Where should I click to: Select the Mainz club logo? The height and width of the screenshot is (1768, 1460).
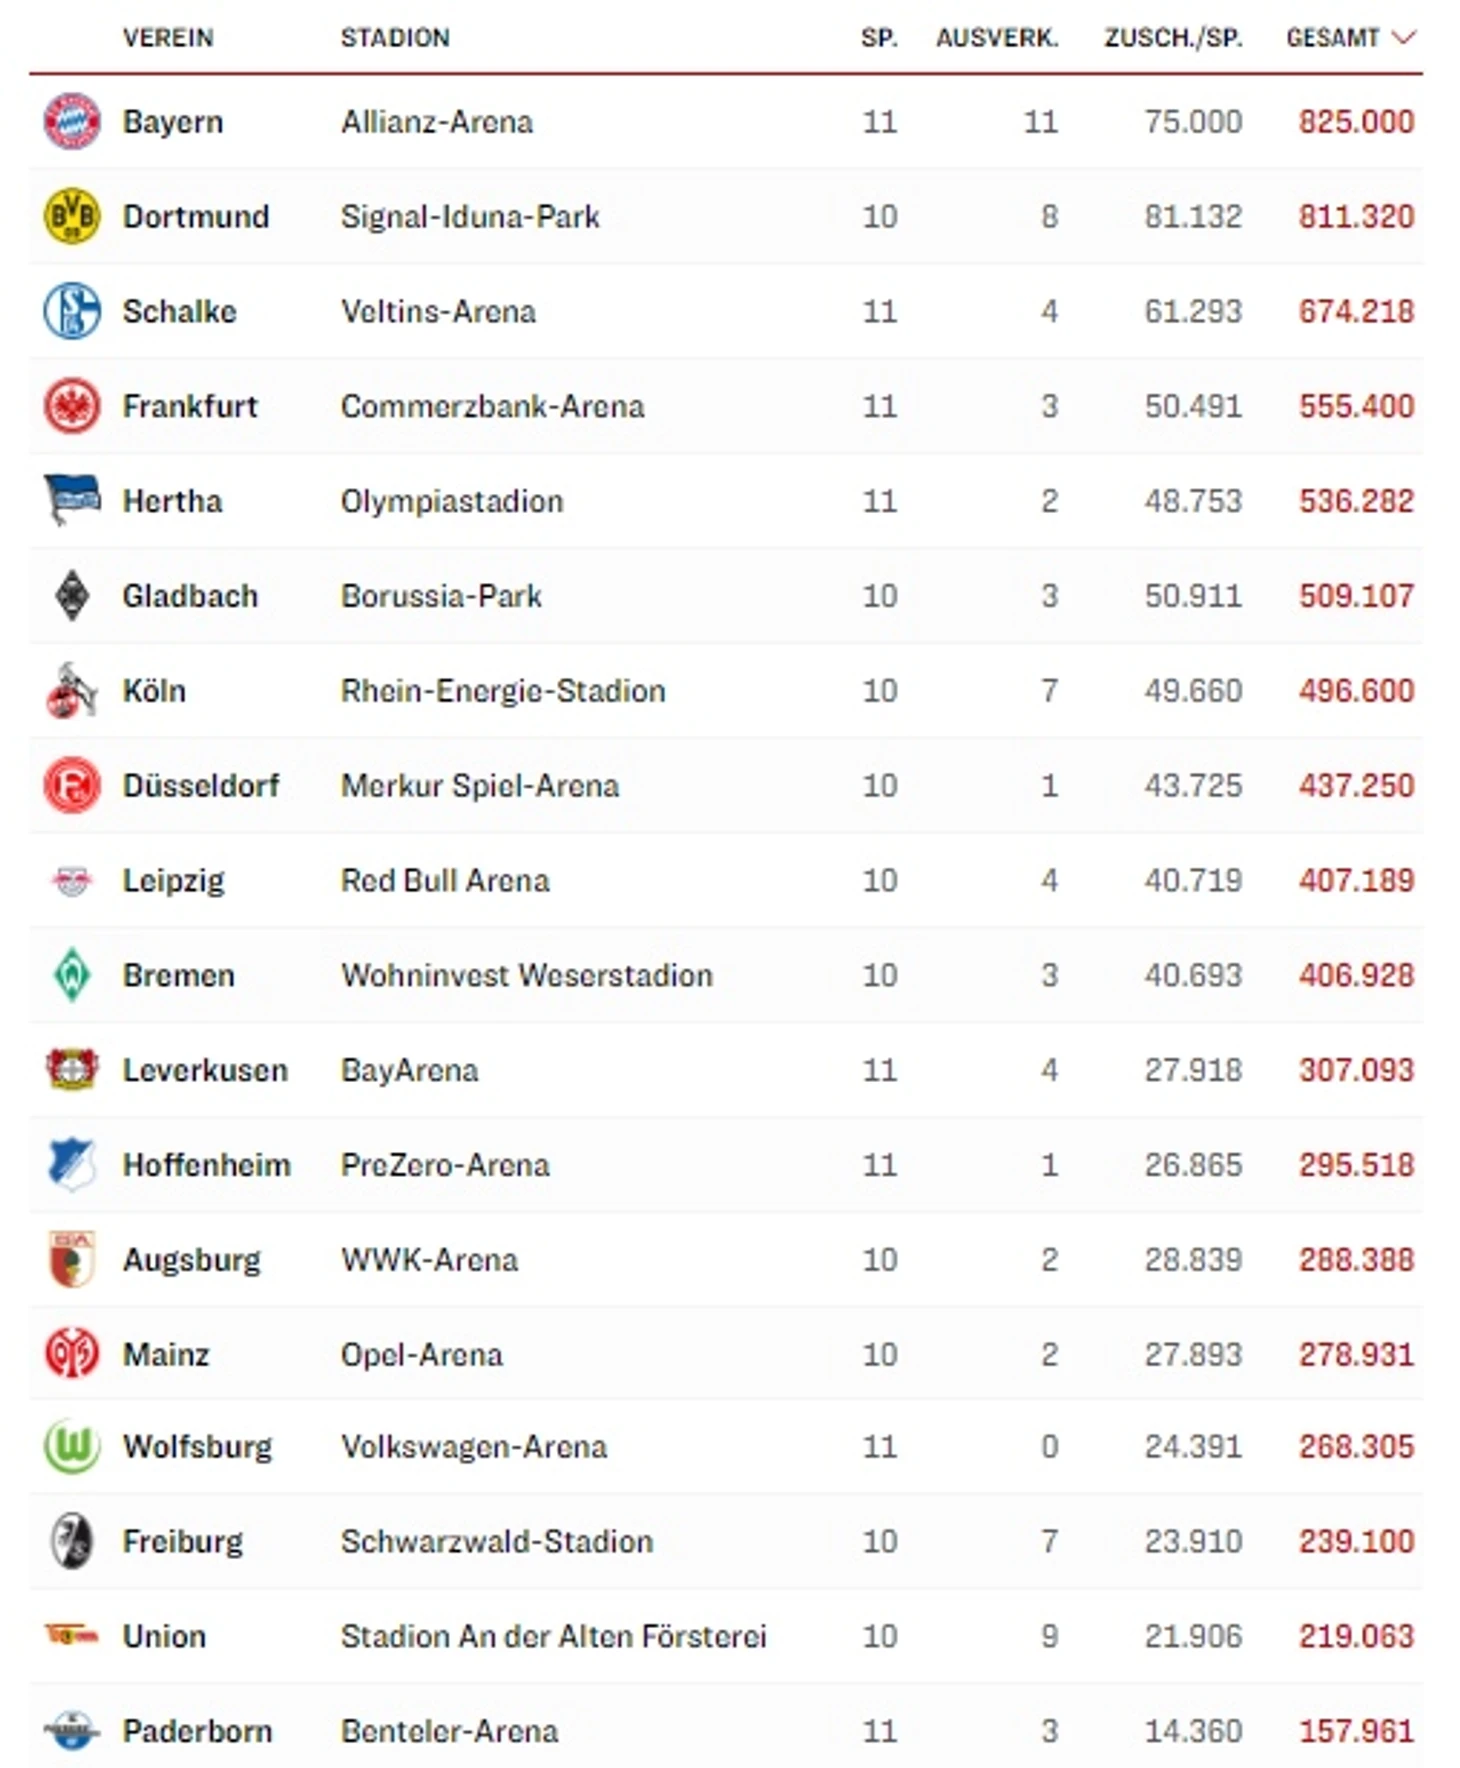pos(72,1354)
